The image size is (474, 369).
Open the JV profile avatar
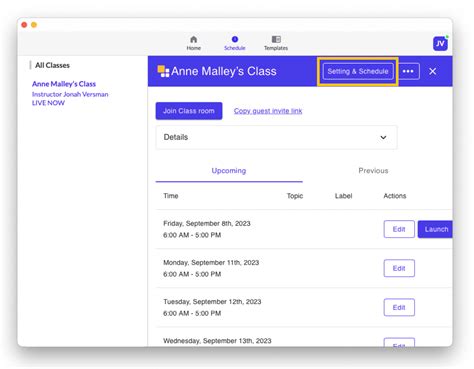(440, 44)
